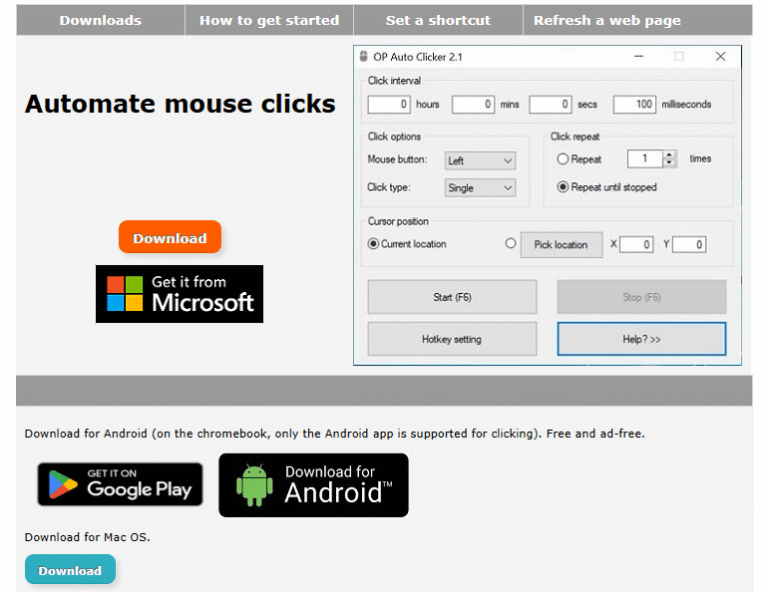Click the Get it from Microsoft badge
768x592 pixels.
pos(179,294)
